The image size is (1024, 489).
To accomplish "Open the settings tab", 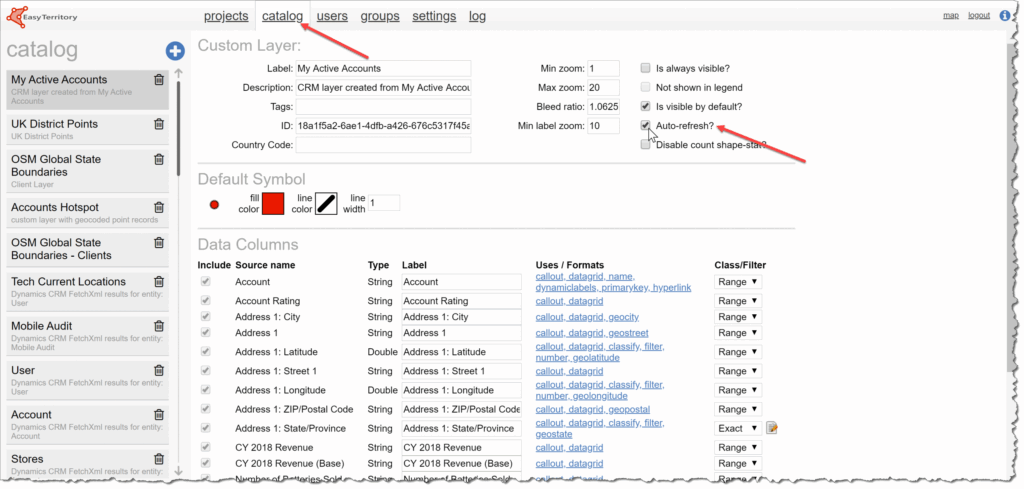I will 434,16.
